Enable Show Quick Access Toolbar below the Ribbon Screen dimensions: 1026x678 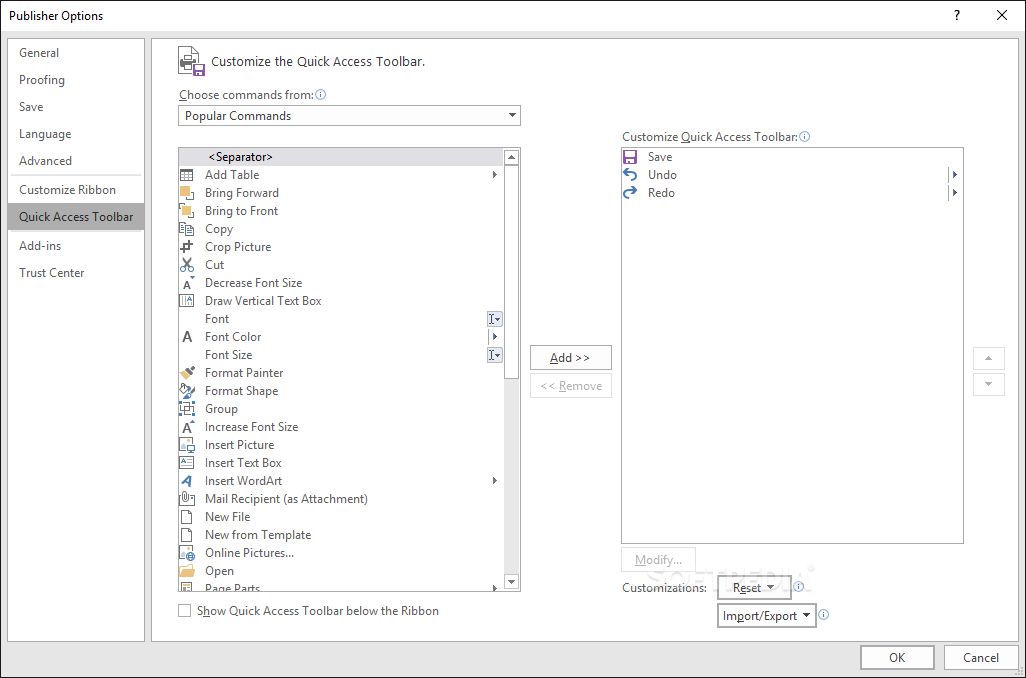point(185,611)
